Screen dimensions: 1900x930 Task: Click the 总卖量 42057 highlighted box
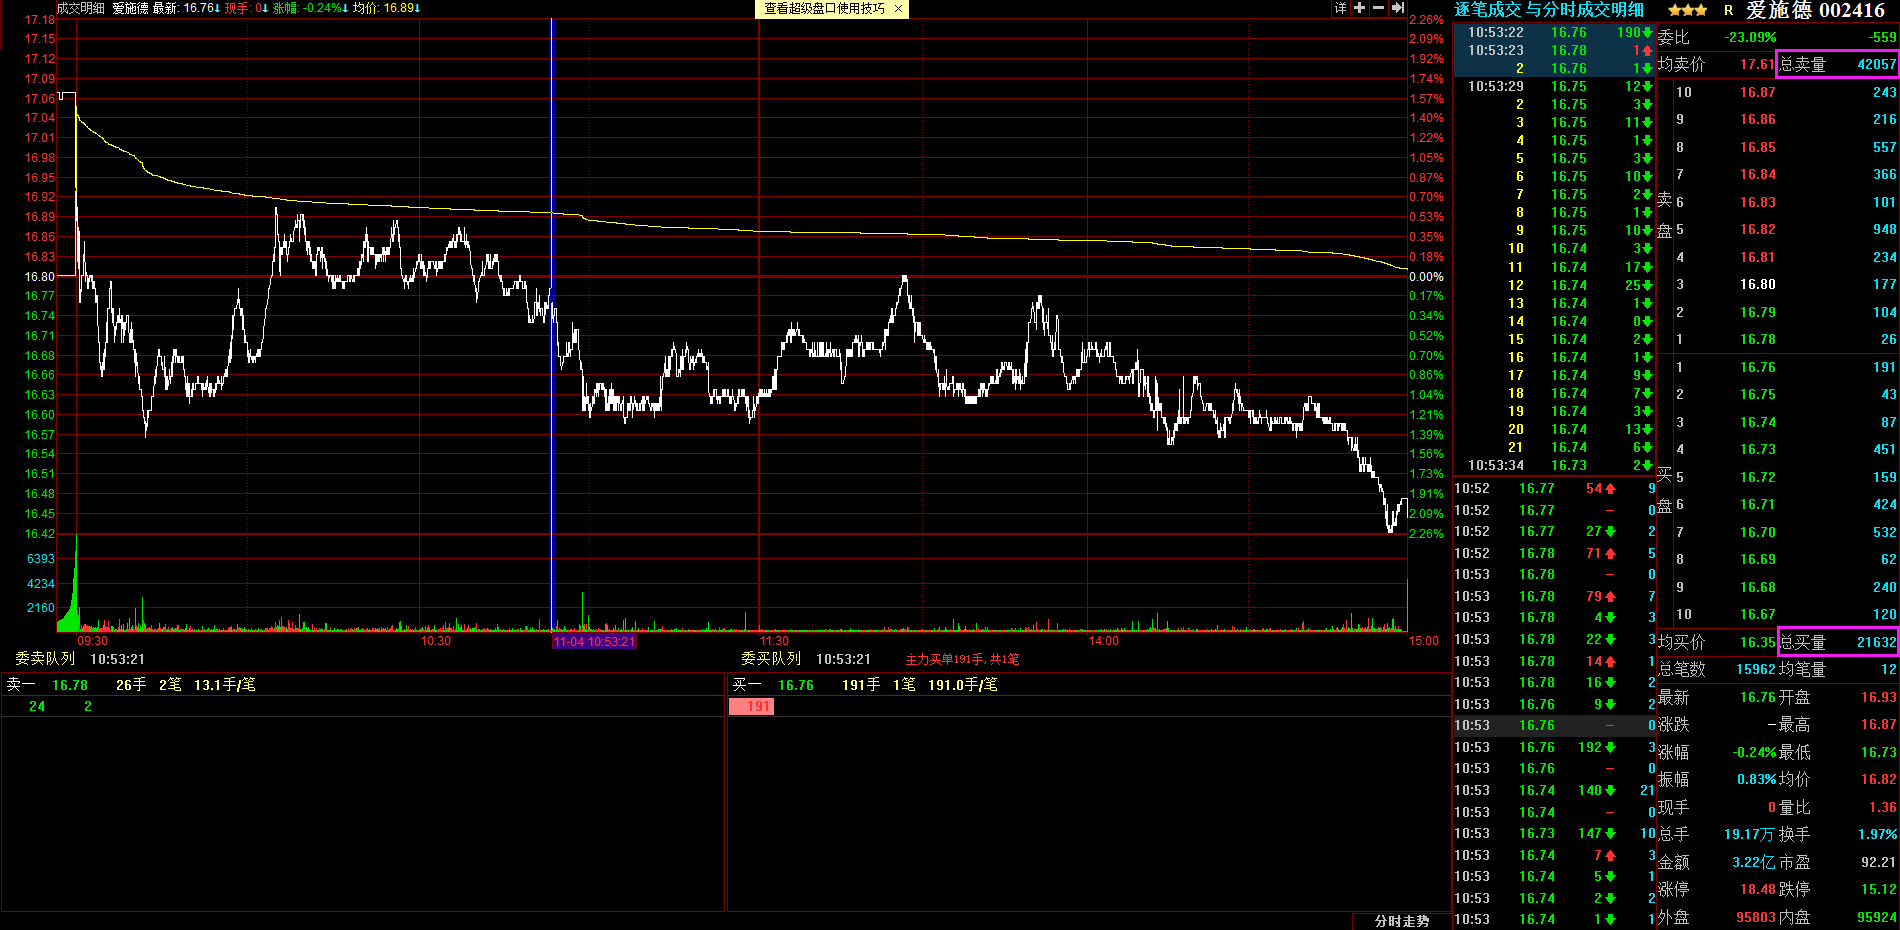click(1837, 64)
